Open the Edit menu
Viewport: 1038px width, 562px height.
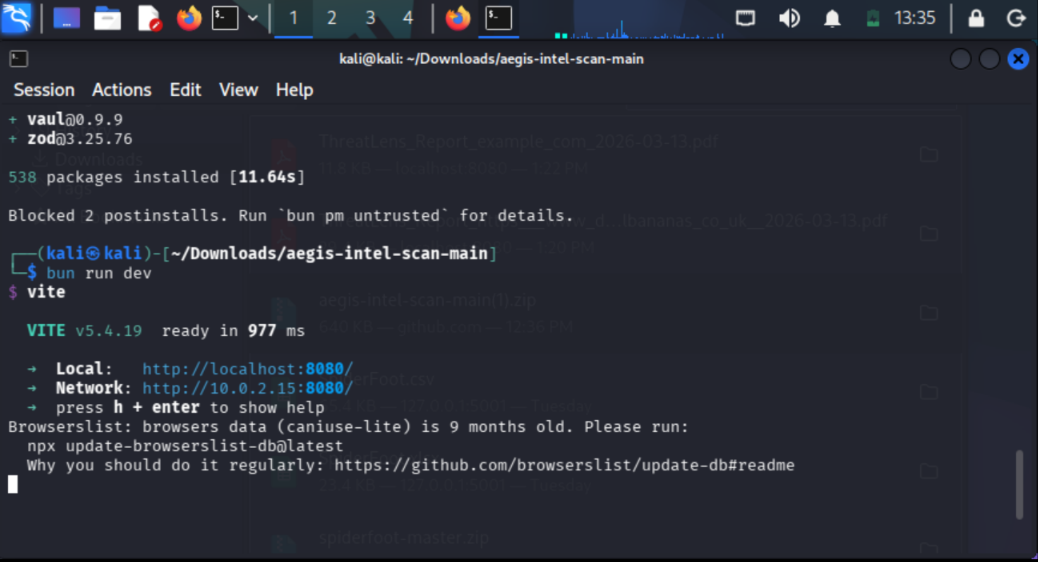pos(185,89)
